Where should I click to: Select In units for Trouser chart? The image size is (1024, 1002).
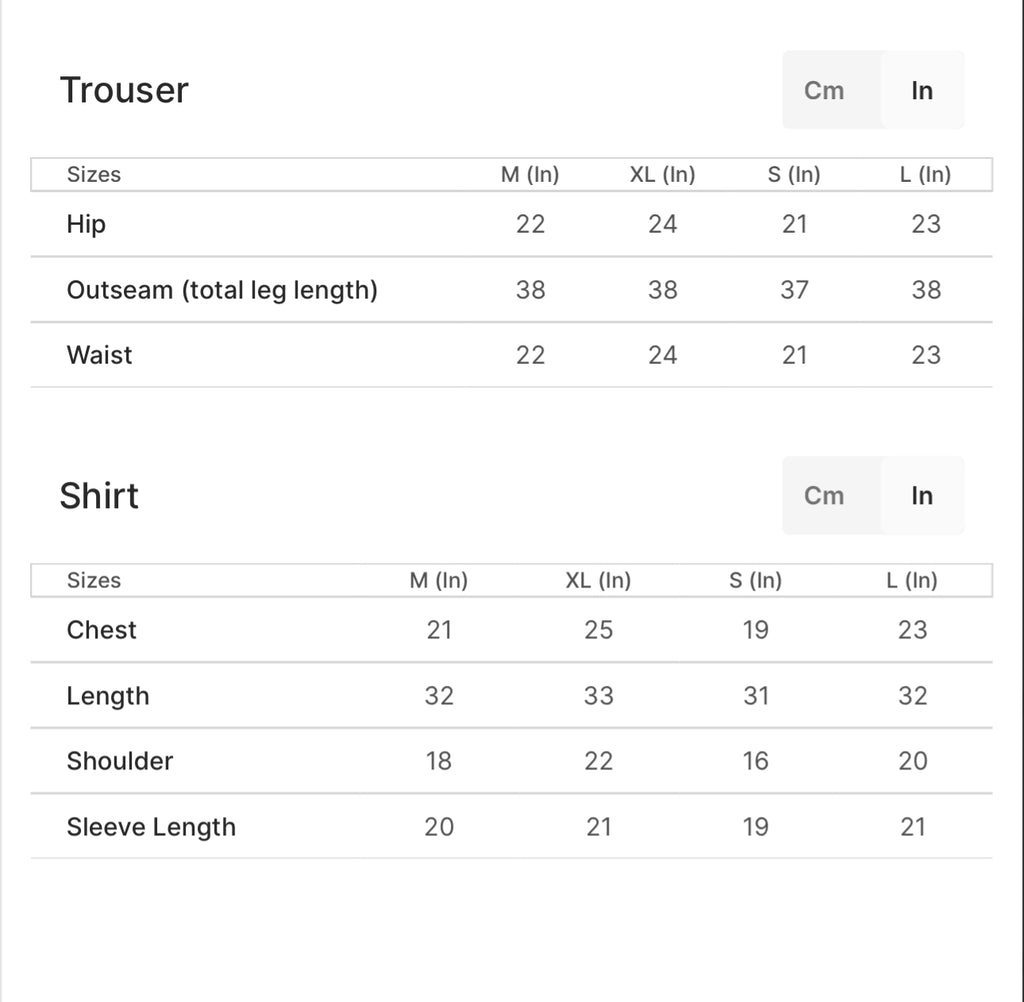click(x=922, y=90)
